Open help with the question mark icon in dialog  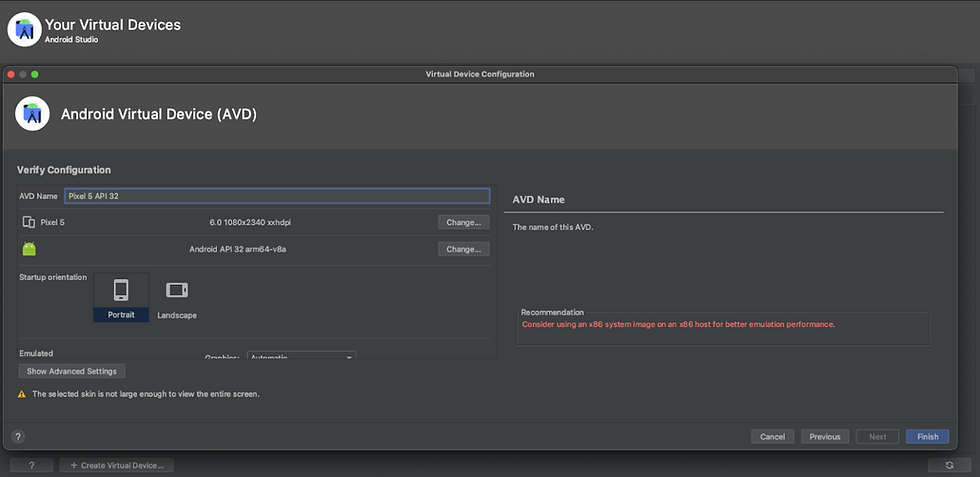(18, 436)
